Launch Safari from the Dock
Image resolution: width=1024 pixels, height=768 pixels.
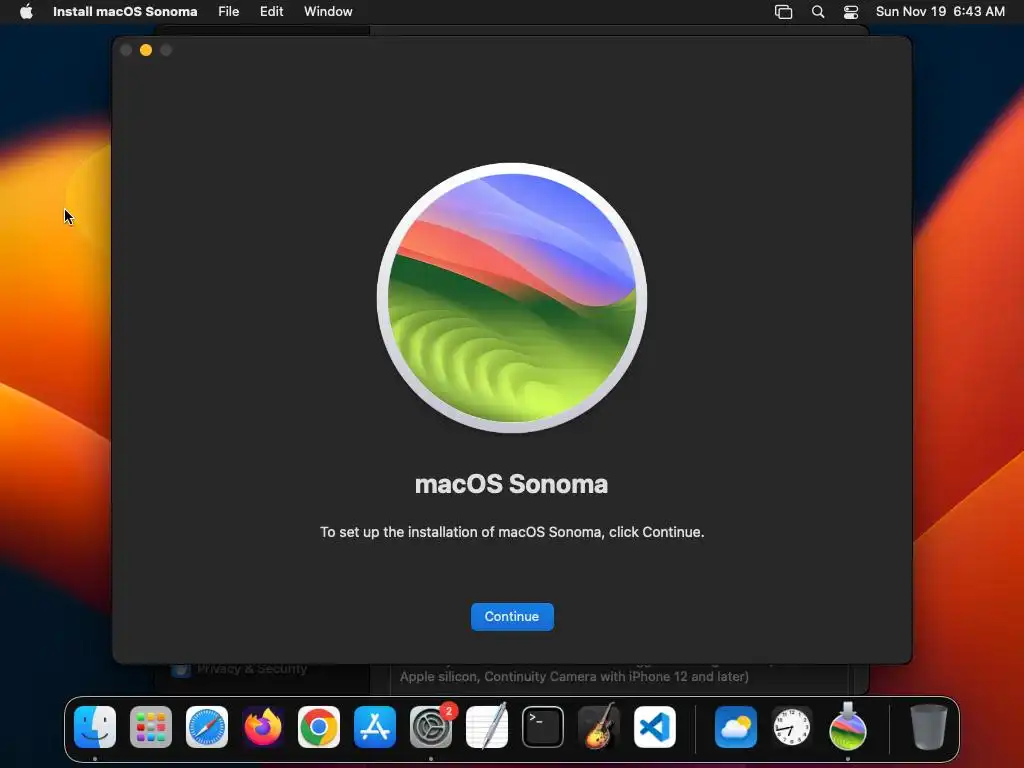point(207,727)
